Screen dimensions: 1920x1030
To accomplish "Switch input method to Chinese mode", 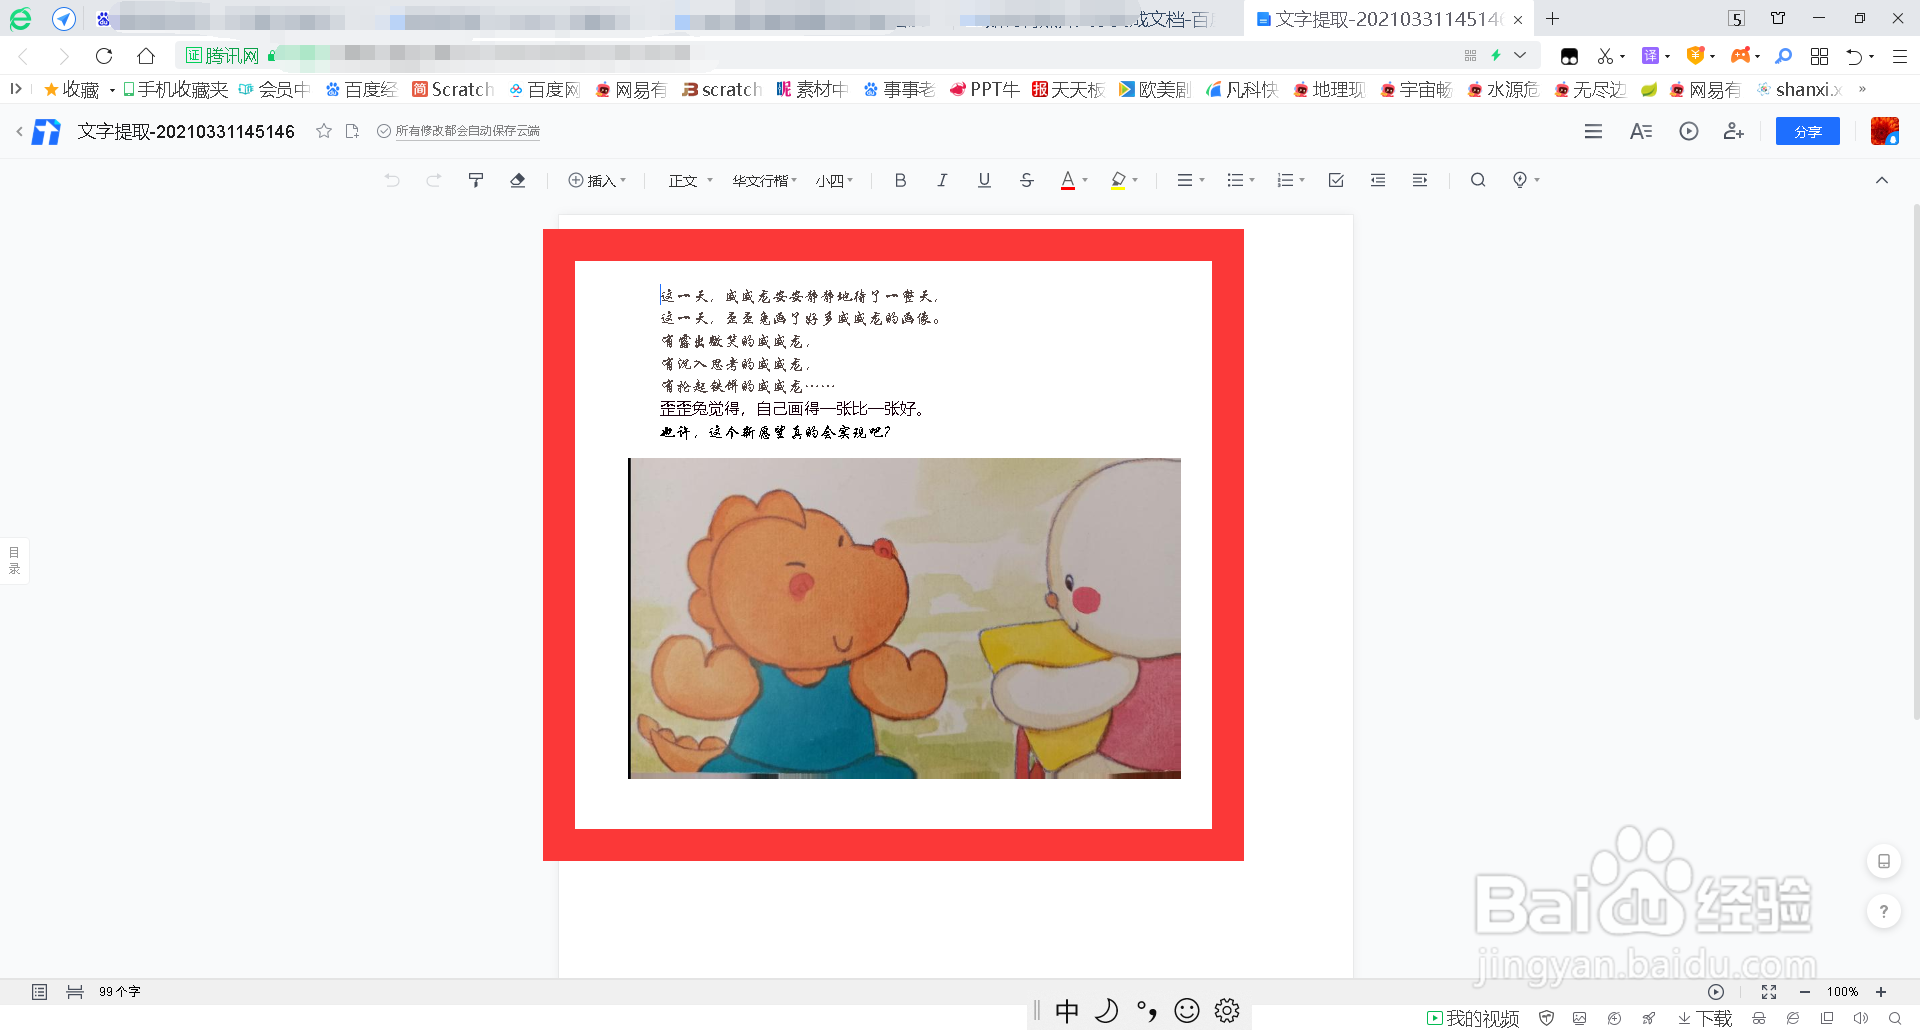I will click(x=1067, y=1011).
